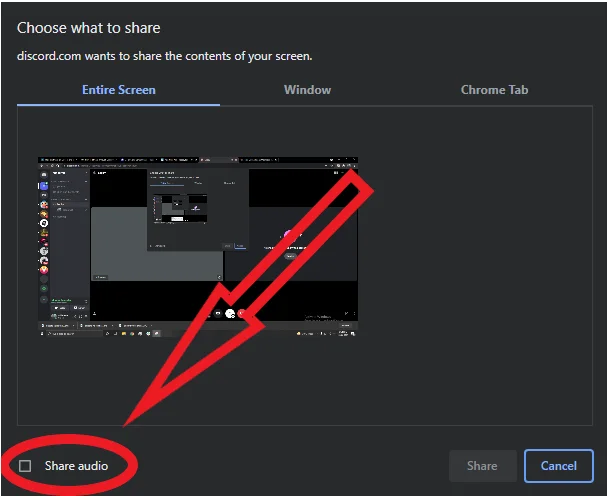Screen dimensions: 608x496
Task: Click camera icon in preview call controls
Action: (217, 313)
